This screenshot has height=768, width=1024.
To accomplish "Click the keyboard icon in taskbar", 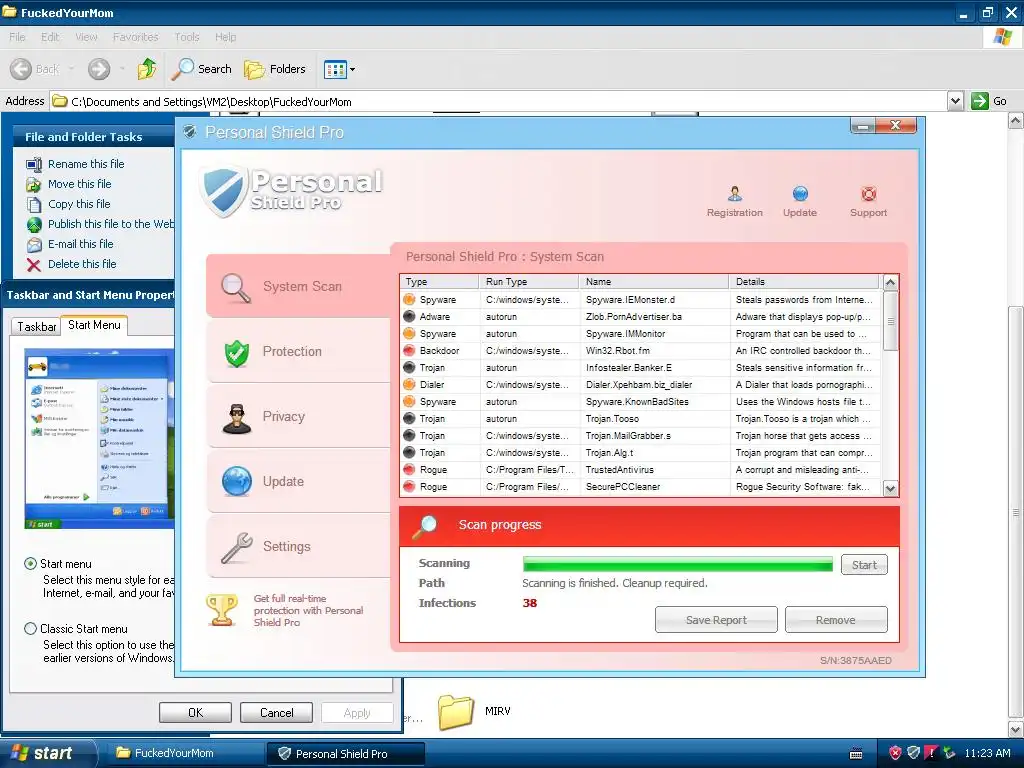I will click(856, 754).
